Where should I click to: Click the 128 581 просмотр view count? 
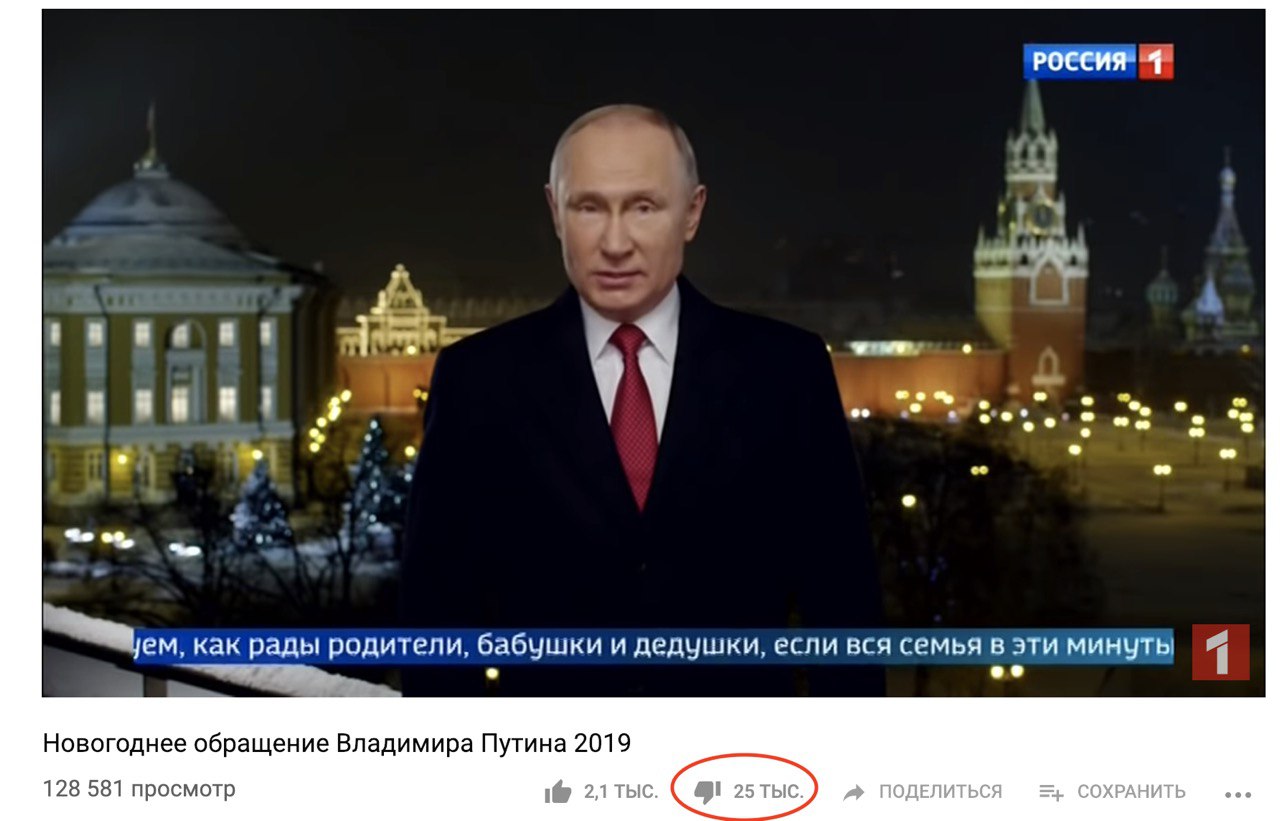tap(139, 789)
